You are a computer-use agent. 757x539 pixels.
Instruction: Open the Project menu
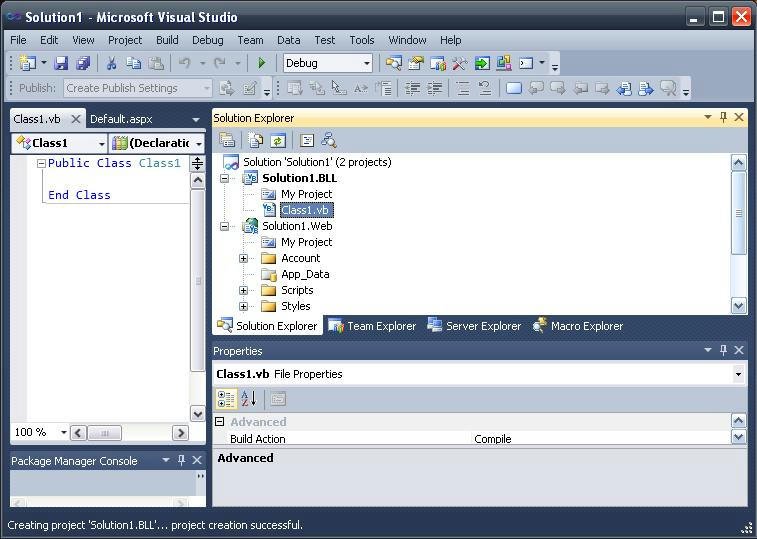click(x=125, y=40)
